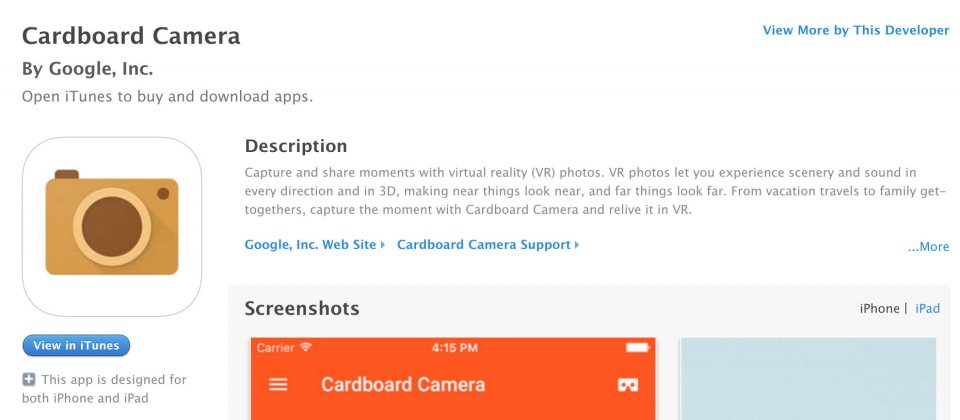This screenshot has height=420, width=960.
Task: Open View More by This Developer
Action: point(855,30)
